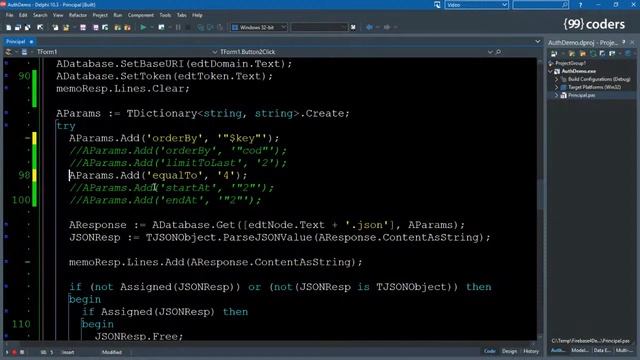The image size is (640, 360).
Task: Click the Pause debugger icon
Action: click(178, 27)
